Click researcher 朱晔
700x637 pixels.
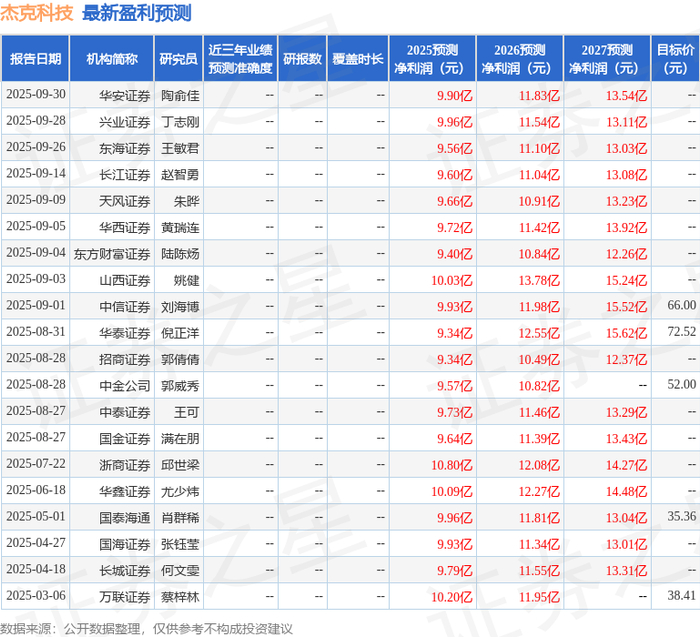pos(187,201)
